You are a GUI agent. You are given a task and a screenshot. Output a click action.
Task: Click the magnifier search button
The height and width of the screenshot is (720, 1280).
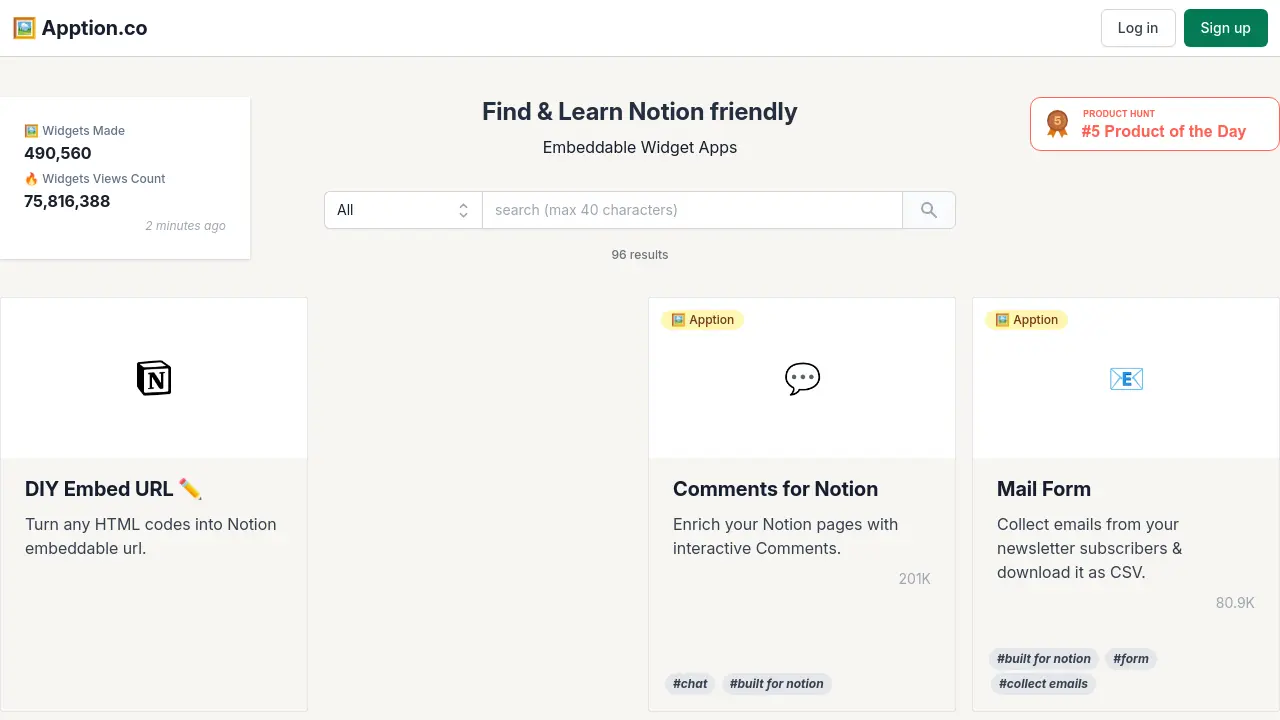coord(929,210)
